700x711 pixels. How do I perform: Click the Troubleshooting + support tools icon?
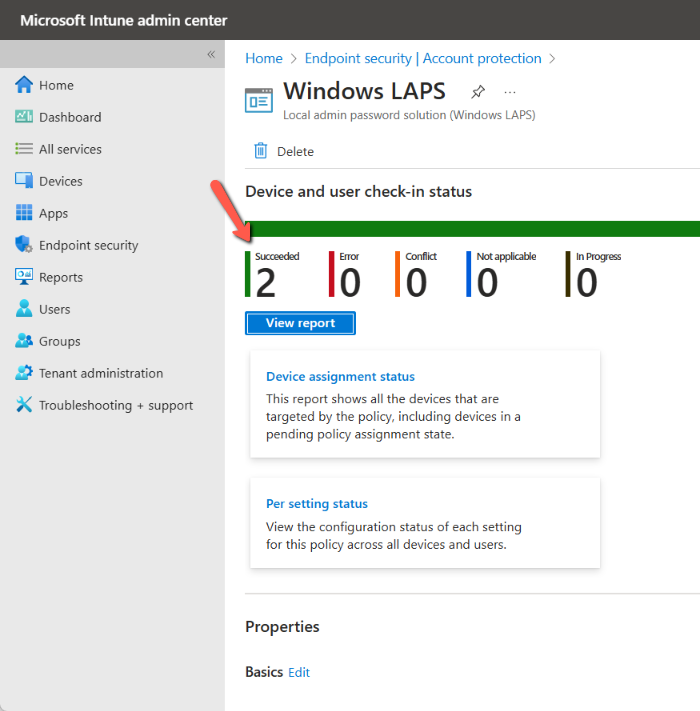pyautogui.click(x=24, y=404)
